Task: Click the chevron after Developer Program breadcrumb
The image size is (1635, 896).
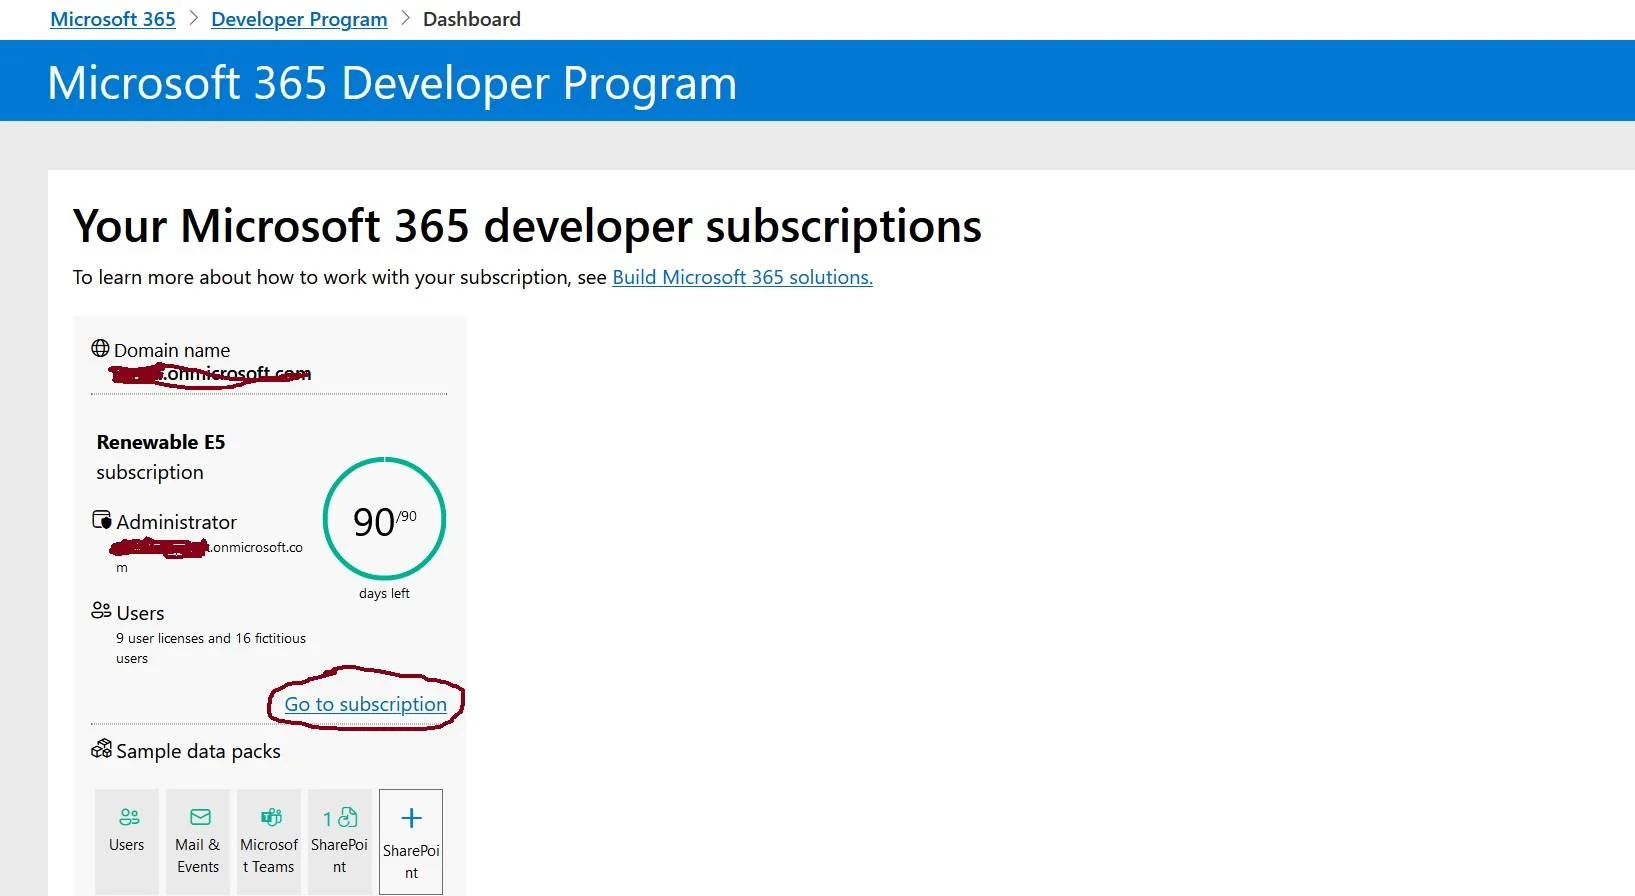Action: pyautogui.click(x=405, y=19)
